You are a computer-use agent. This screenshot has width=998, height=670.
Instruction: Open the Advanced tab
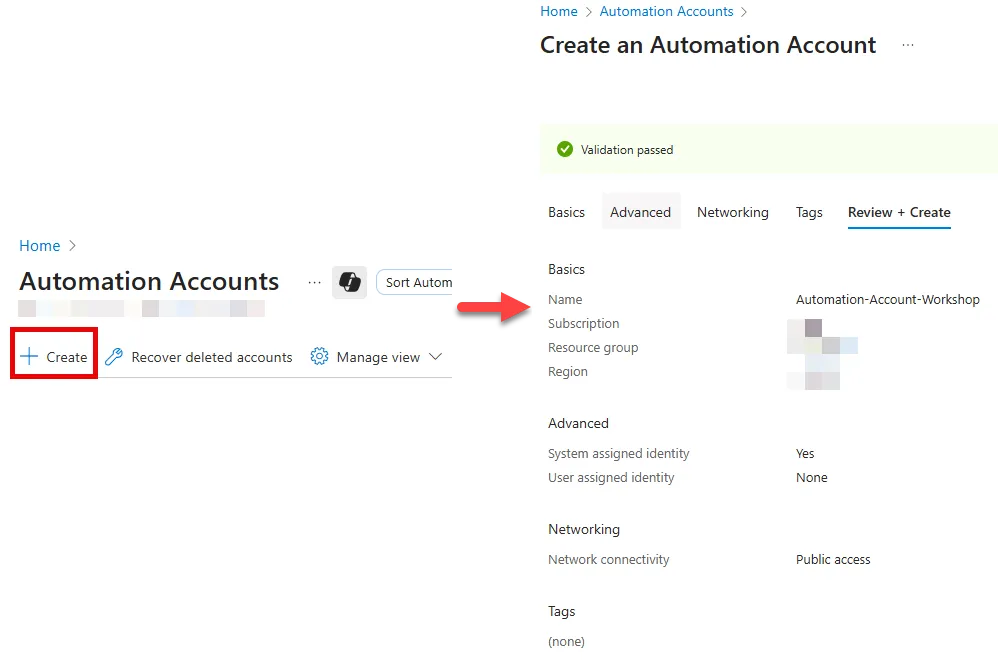click(x=640, y=212)
